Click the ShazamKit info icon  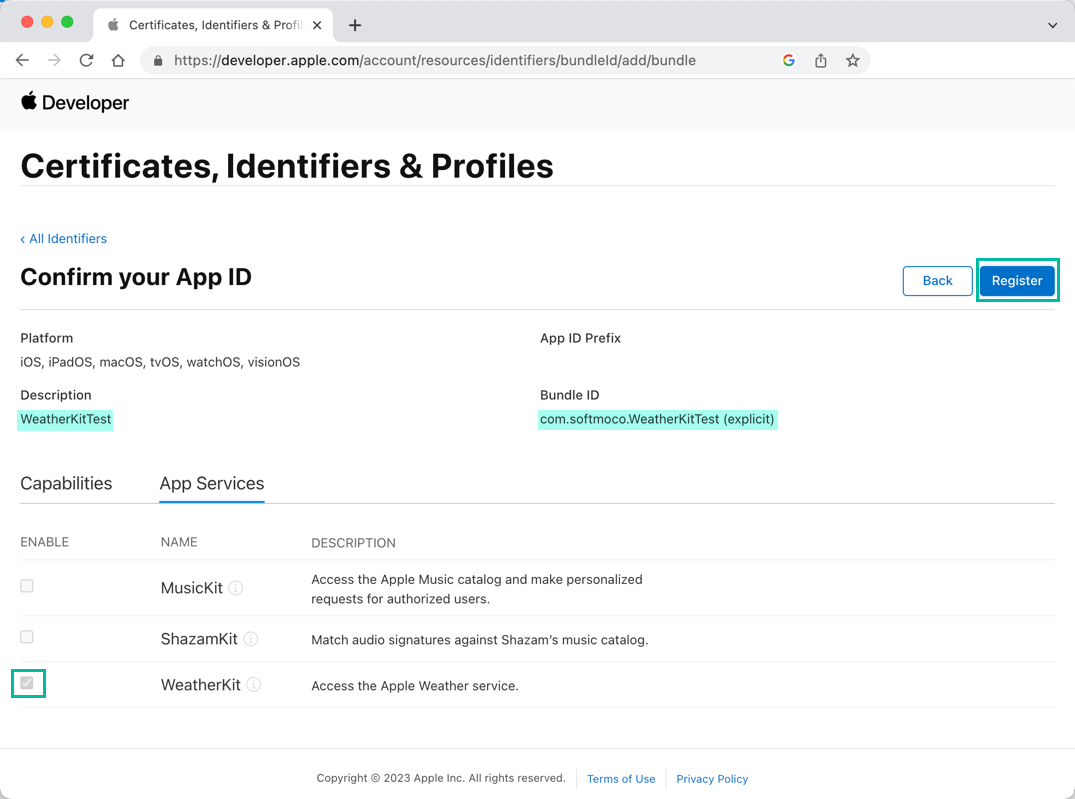coord(251,639)
